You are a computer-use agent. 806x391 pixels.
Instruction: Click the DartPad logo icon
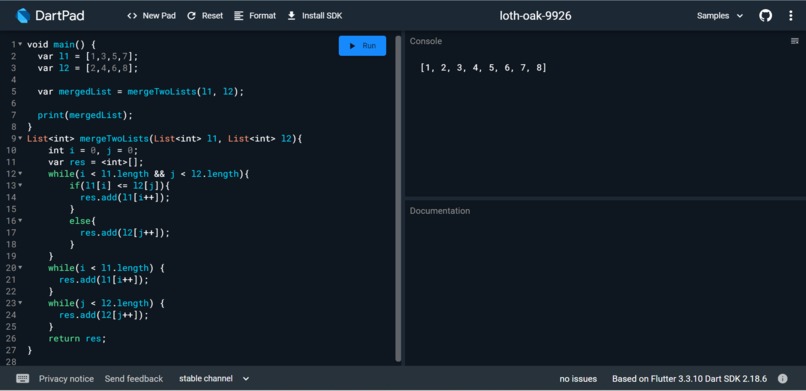pyautogui.click(x=23, y=16)
